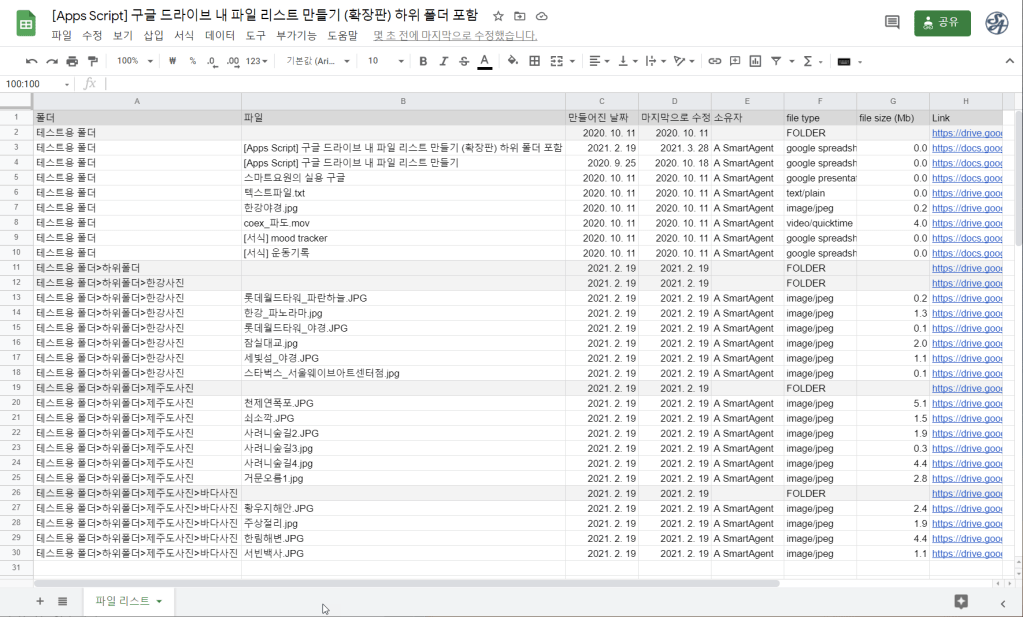
Task: Click the undo arrow in the toolbar
Action: tap(32, 61)
